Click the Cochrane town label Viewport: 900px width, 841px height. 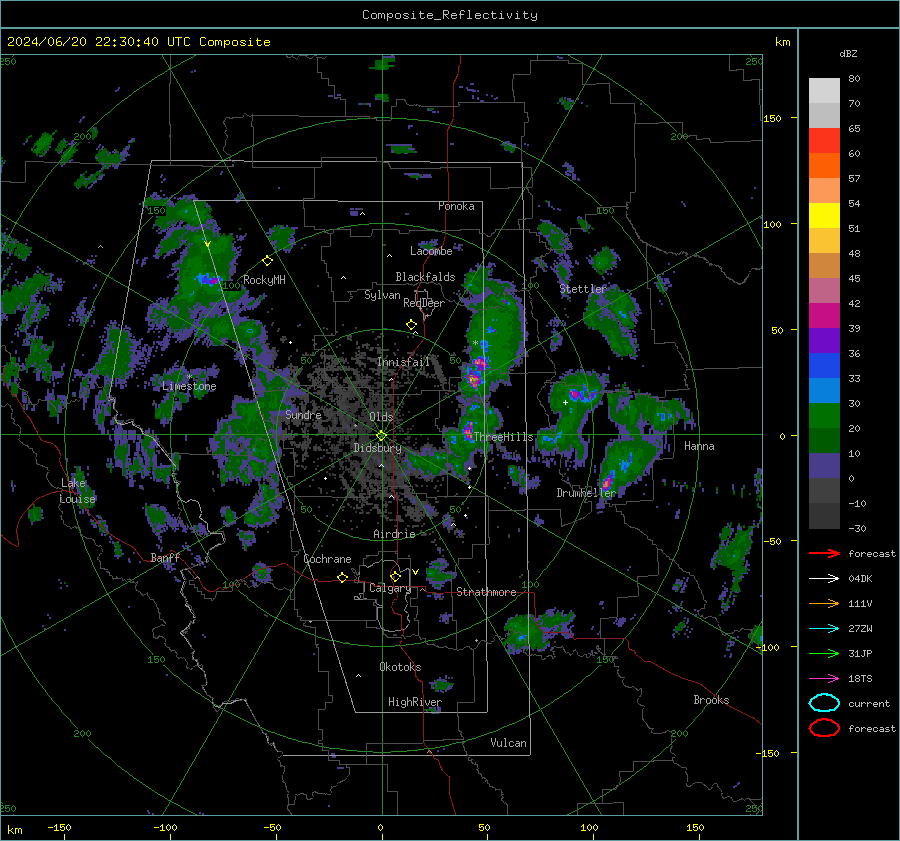coord(327,559)
